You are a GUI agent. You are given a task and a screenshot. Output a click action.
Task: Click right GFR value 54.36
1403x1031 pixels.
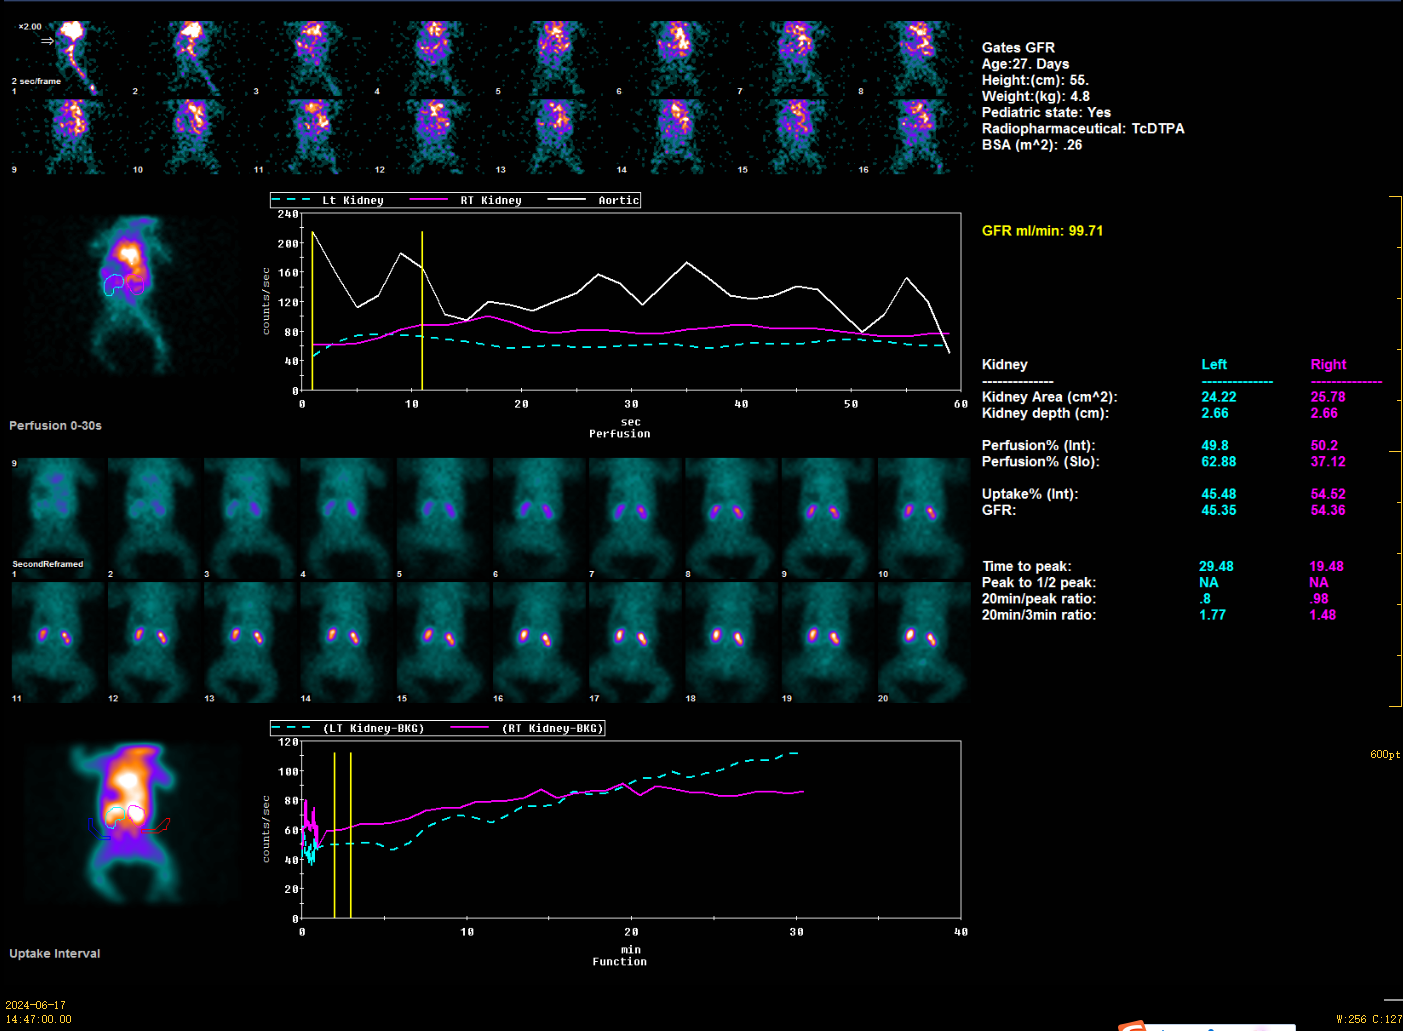click(x=1328, y=509)
